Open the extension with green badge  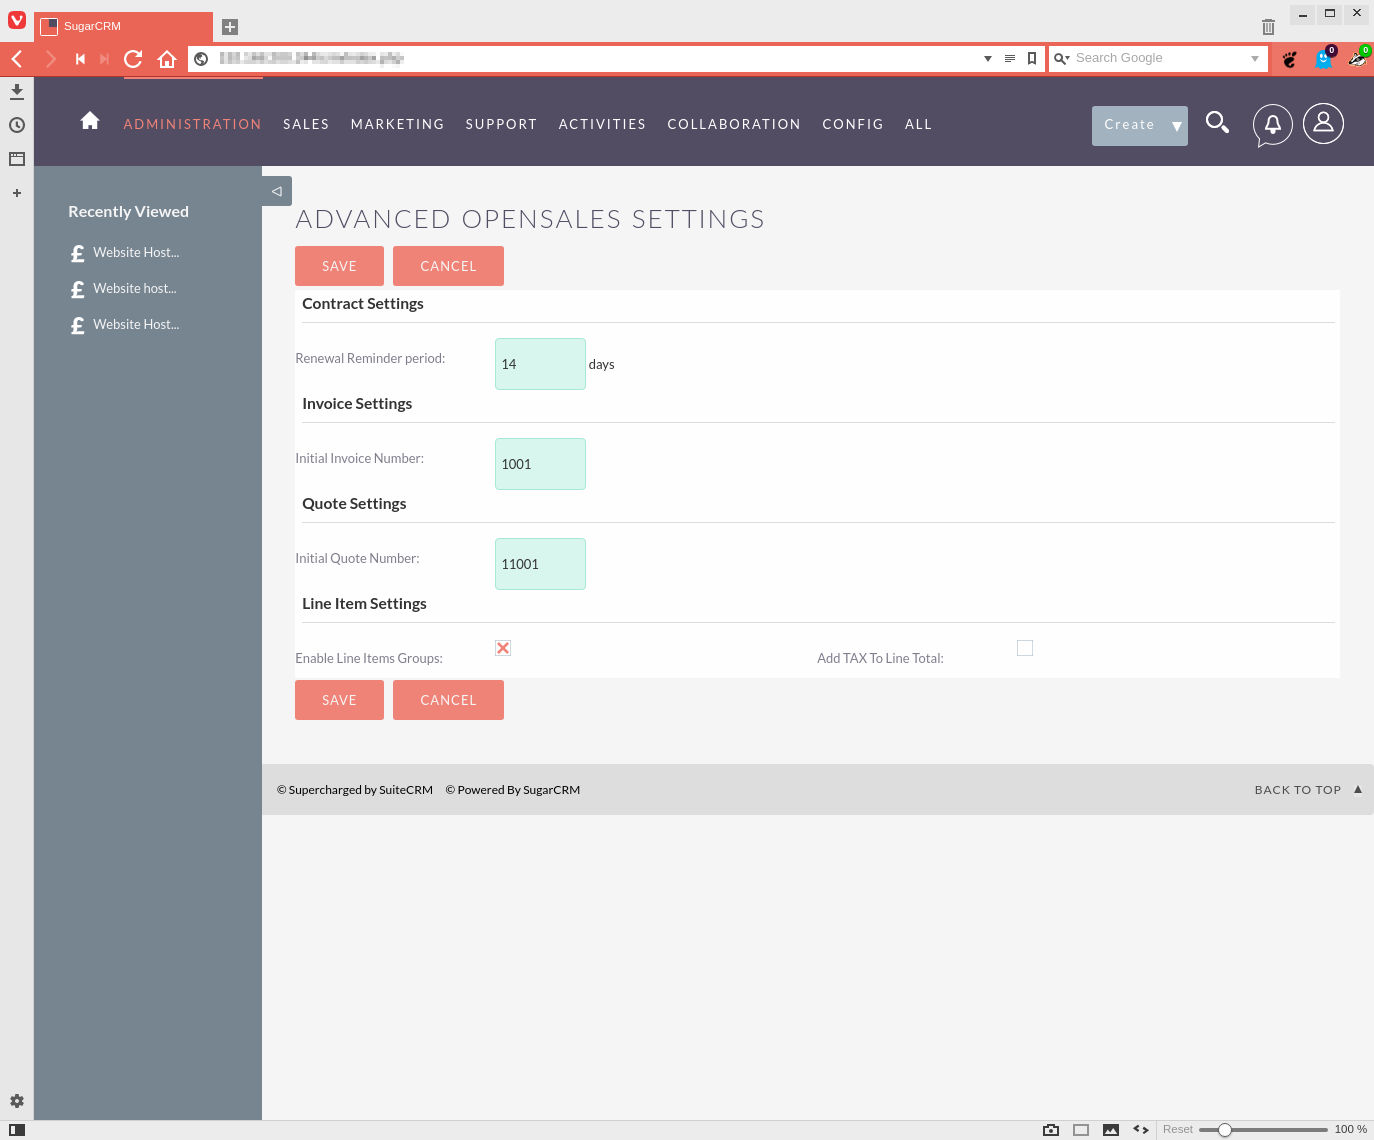[1358, 58]
